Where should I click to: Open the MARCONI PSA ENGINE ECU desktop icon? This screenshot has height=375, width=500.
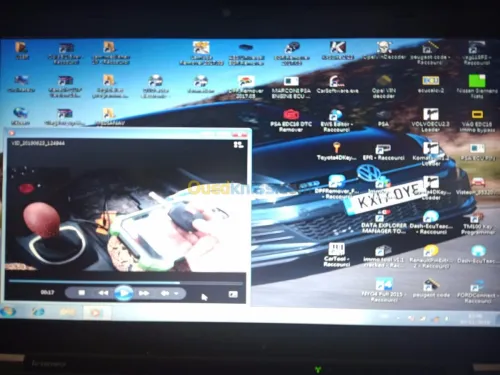point(291,87)
